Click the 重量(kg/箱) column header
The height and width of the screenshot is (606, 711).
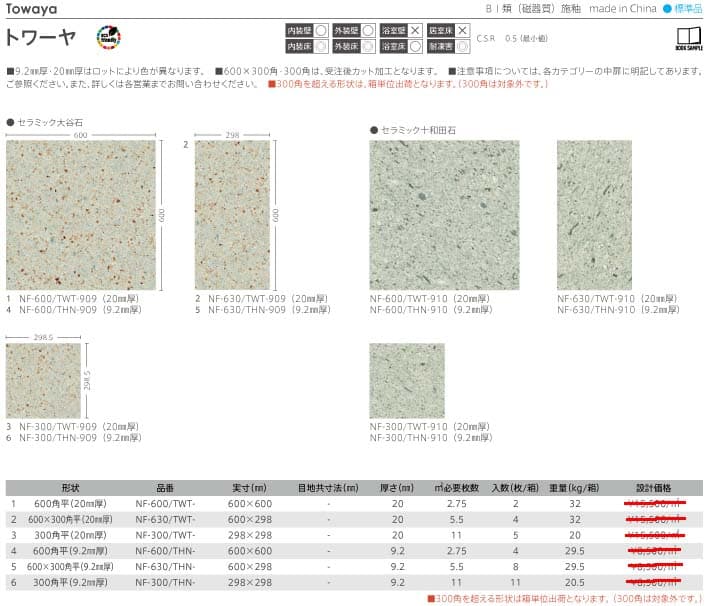click(x=575, y=488)
